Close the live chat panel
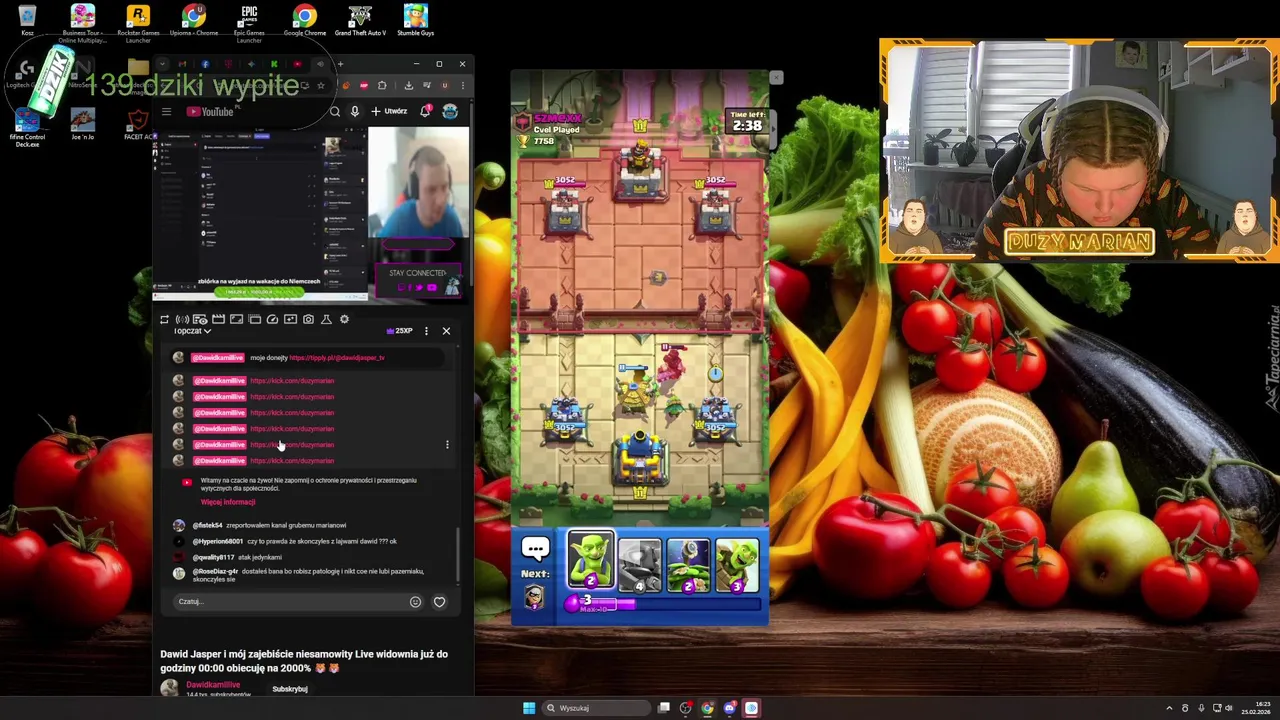Screen dimensions: 1280x720 coord(446,331)
